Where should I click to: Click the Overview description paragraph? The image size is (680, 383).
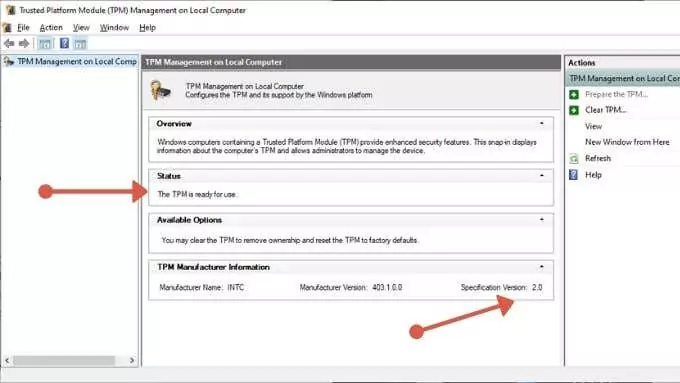point(347,147)
